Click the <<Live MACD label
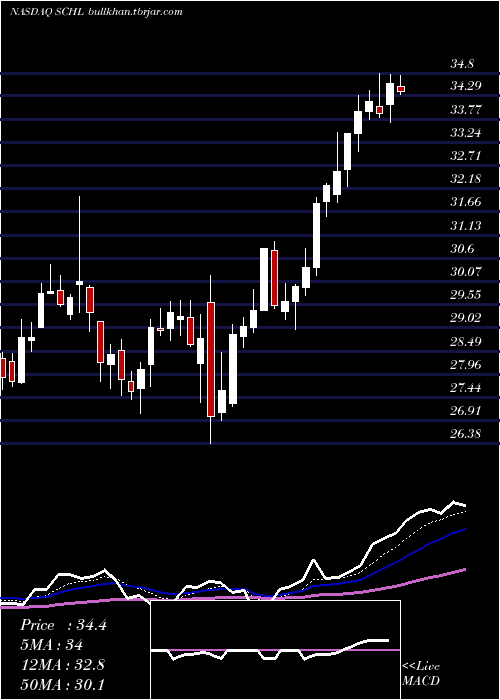Screen dimensions: 500x700 [x=421, y=674]
